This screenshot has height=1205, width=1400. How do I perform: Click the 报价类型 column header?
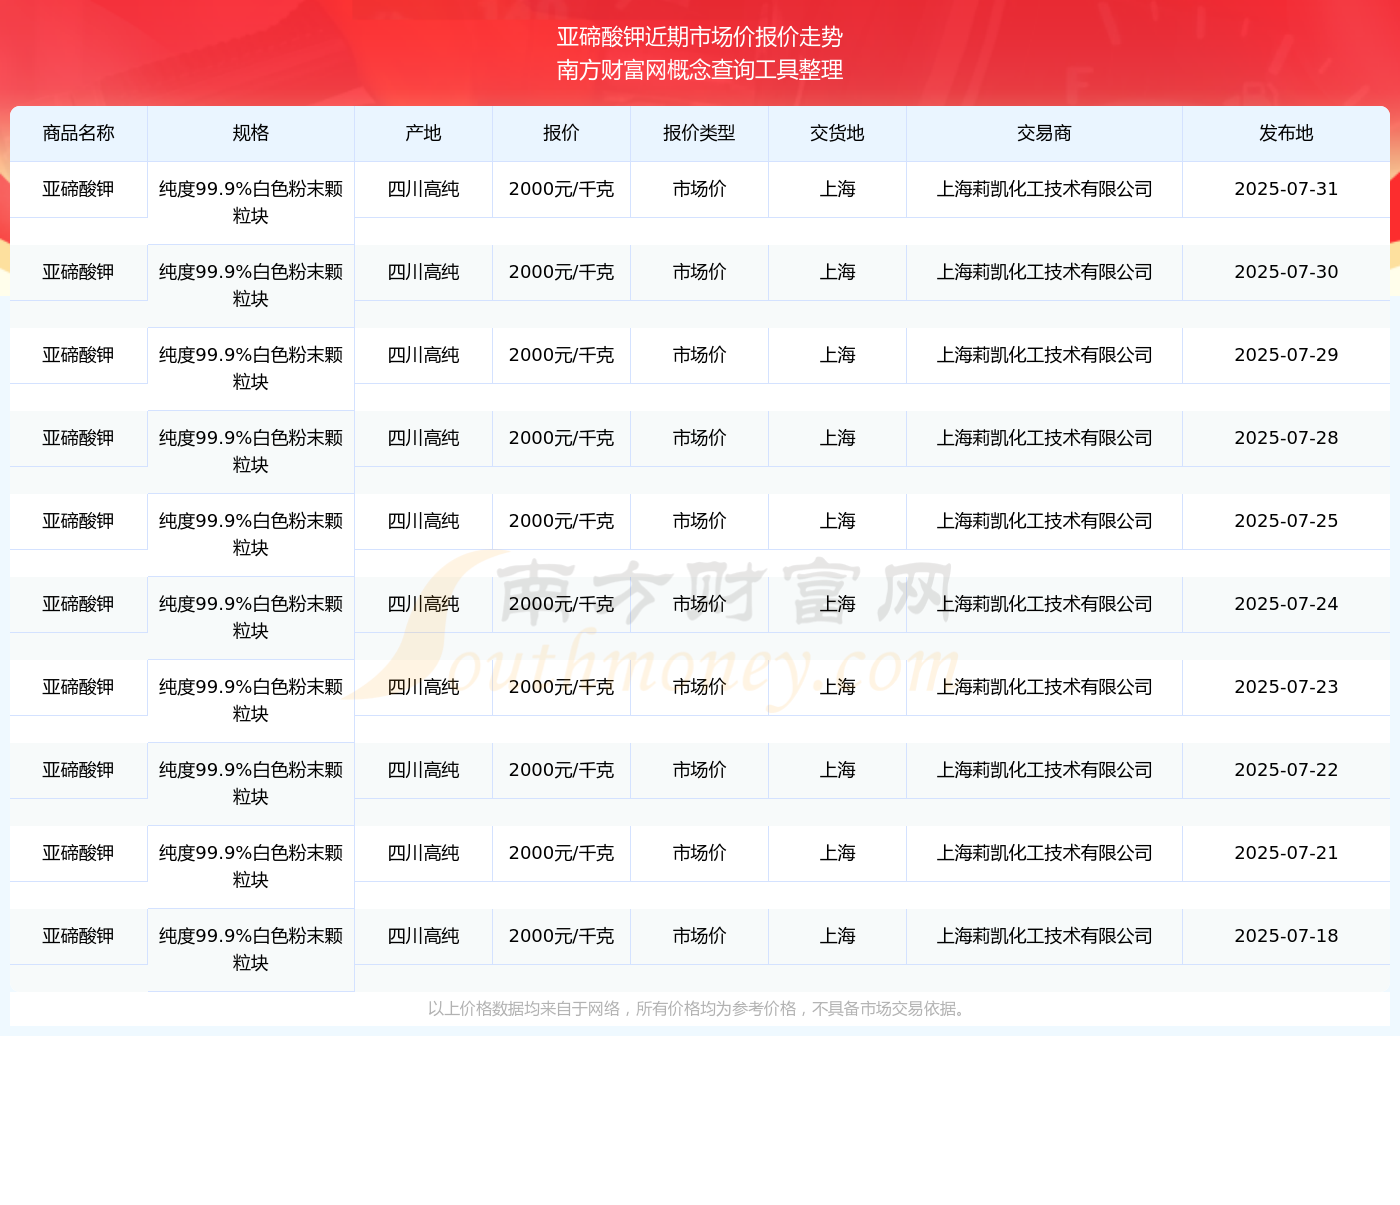pos(700,133)
